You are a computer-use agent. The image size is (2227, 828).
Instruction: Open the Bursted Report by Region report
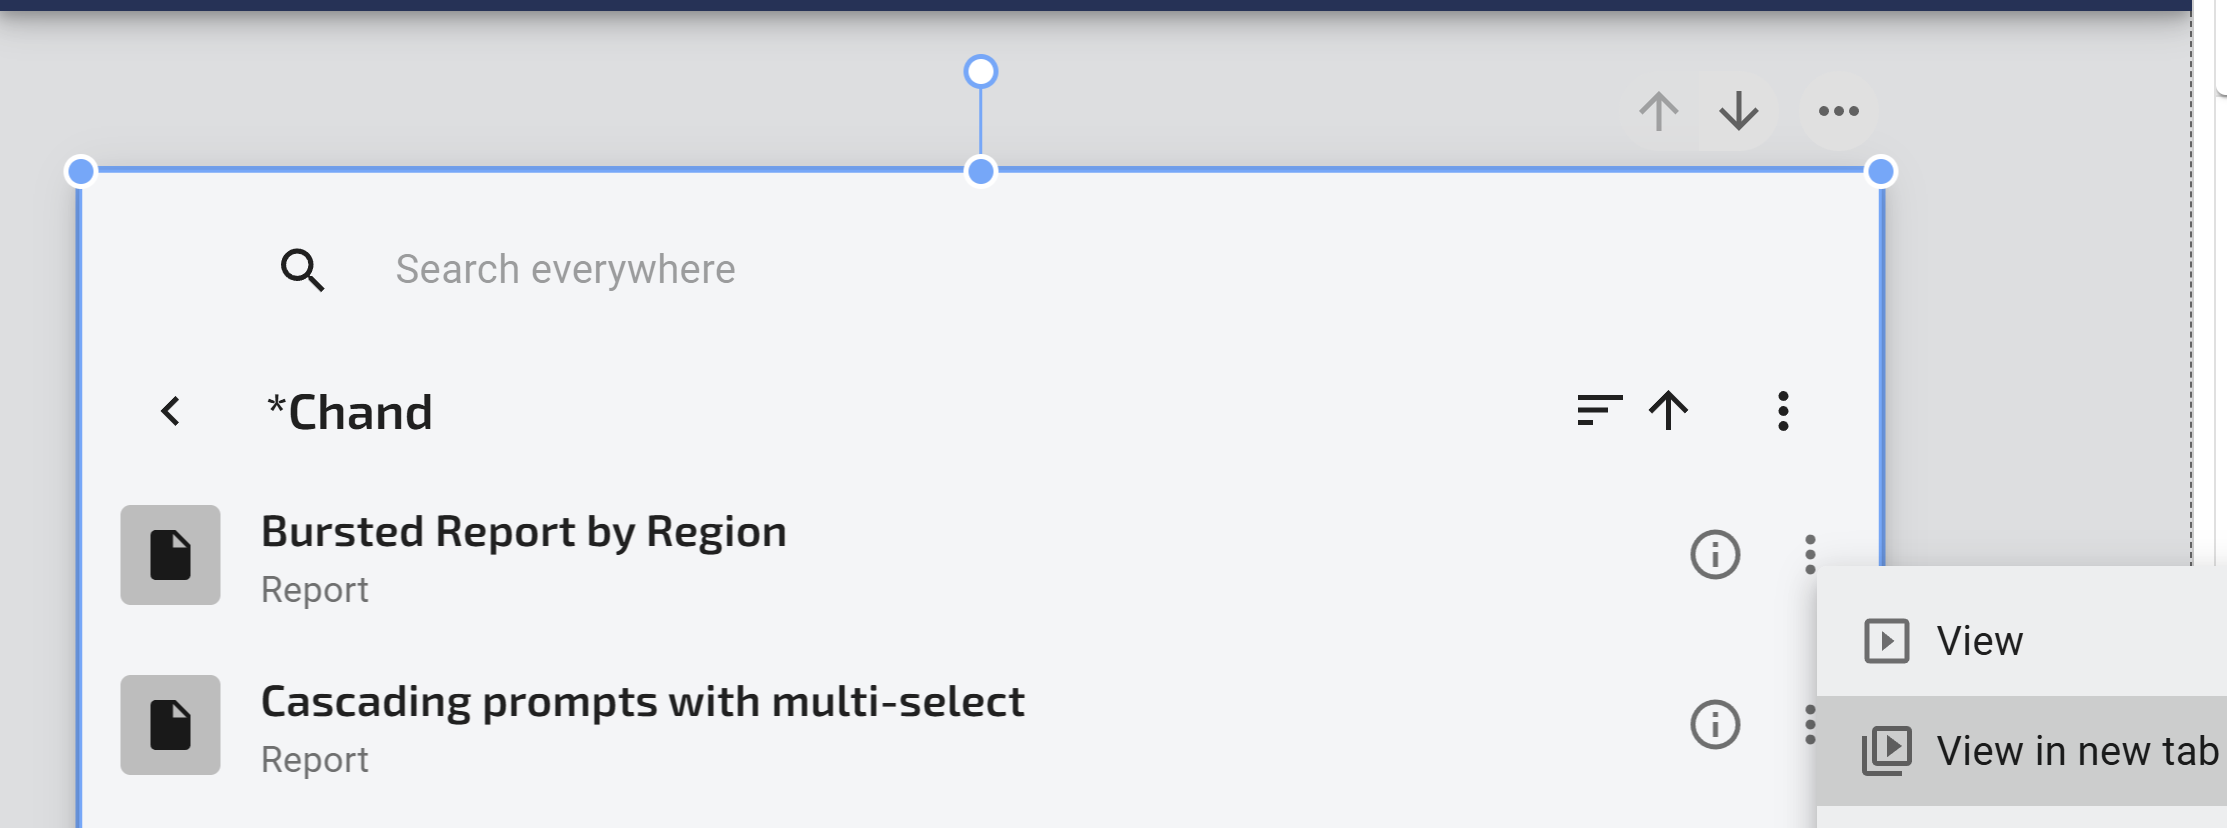[523, 532]
